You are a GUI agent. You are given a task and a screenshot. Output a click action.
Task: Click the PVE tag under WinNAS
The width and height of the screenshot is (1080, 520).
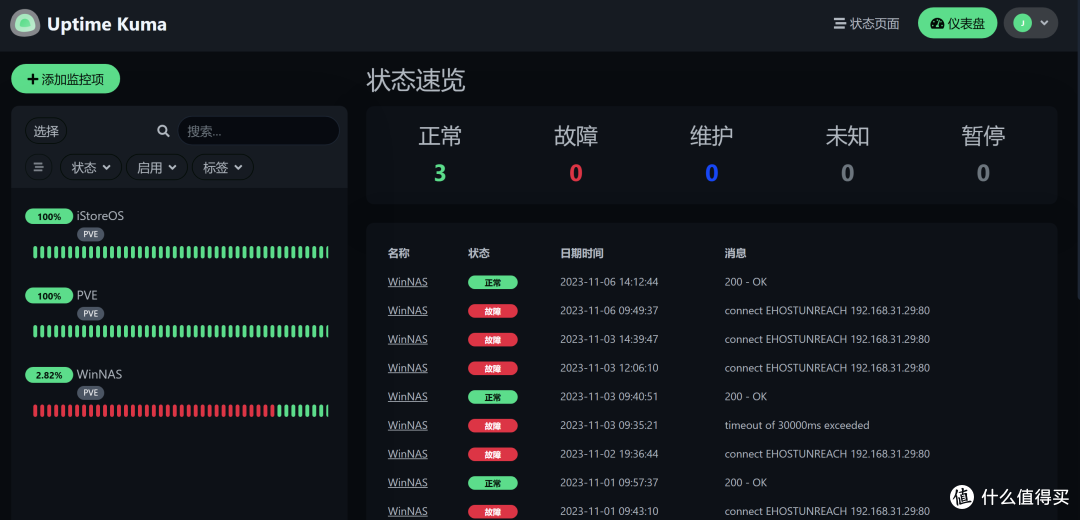point(90,393)
